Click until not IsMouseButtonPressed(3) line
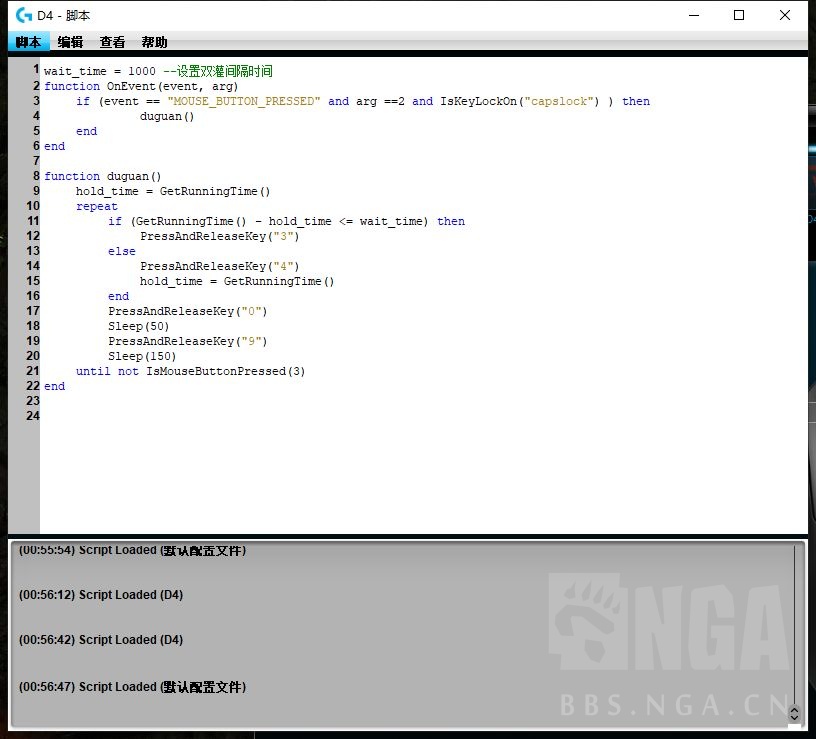This screenshot has width=816, height=739. pos(190,371)
